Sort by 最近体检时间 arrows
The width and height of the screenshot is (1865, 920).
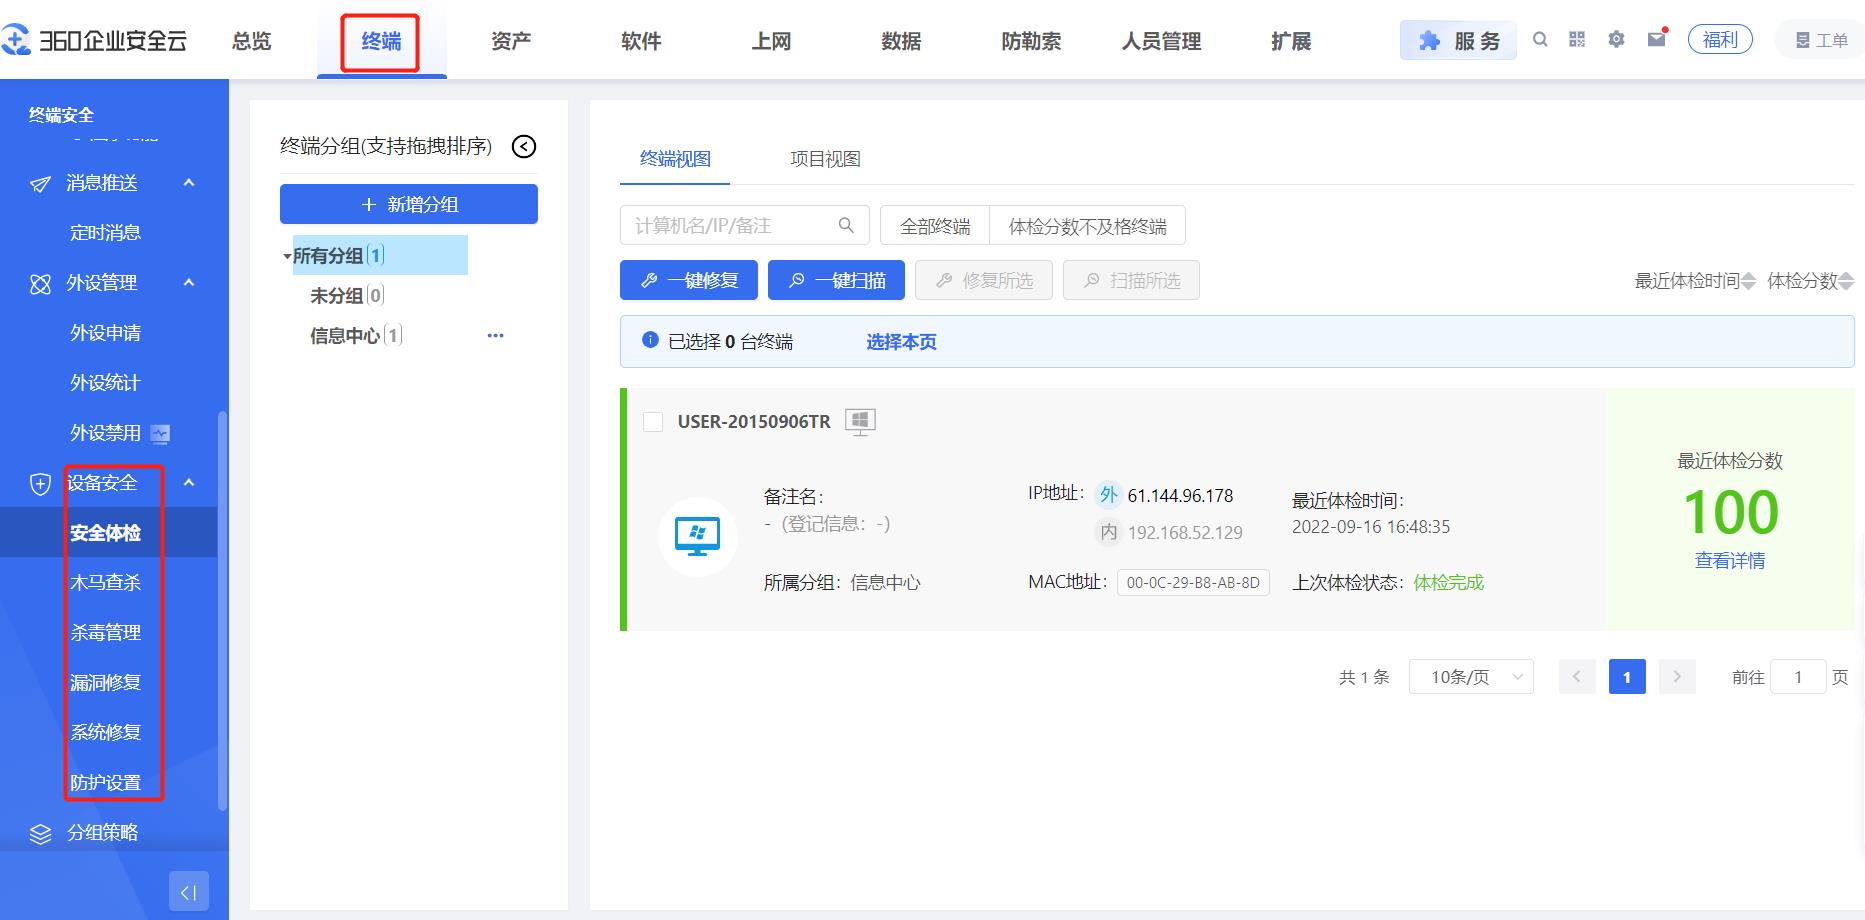coord(1748,281)
